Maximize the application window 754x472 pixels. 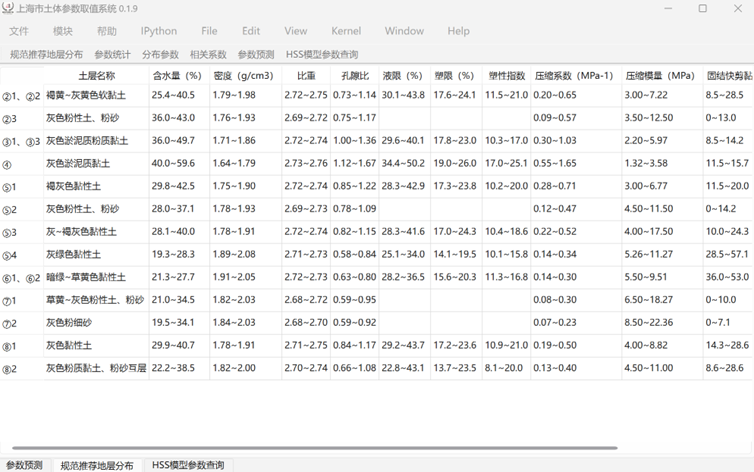(x=702, y=8)
